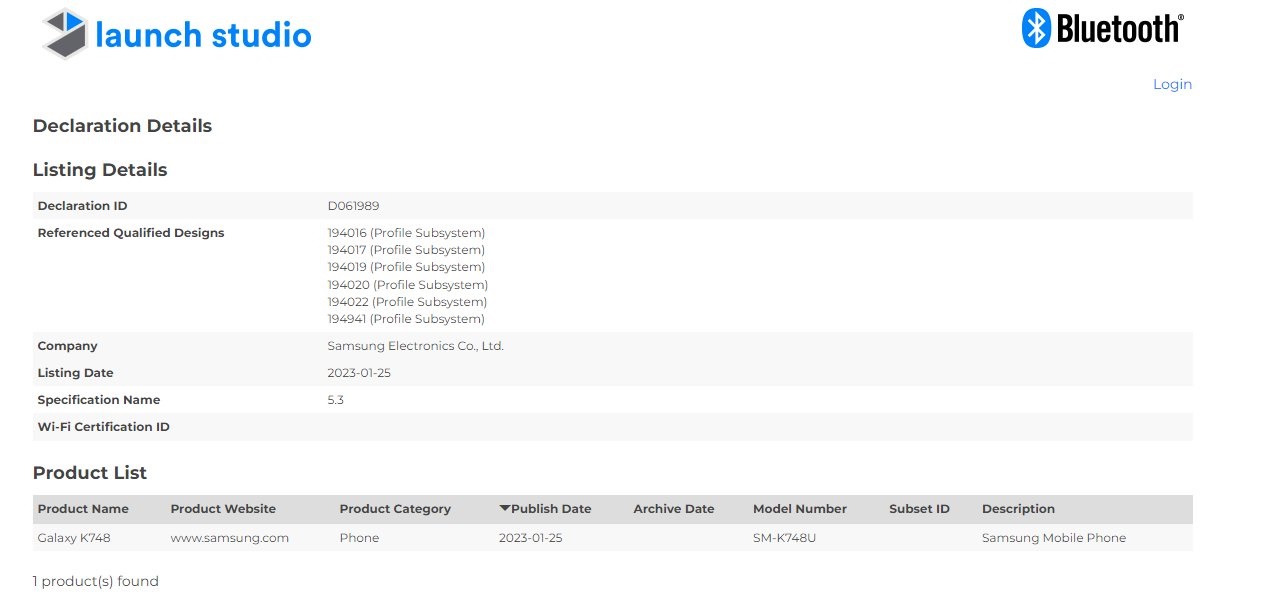Click the Bluetooth logo icon

(x=1035, y=28)
